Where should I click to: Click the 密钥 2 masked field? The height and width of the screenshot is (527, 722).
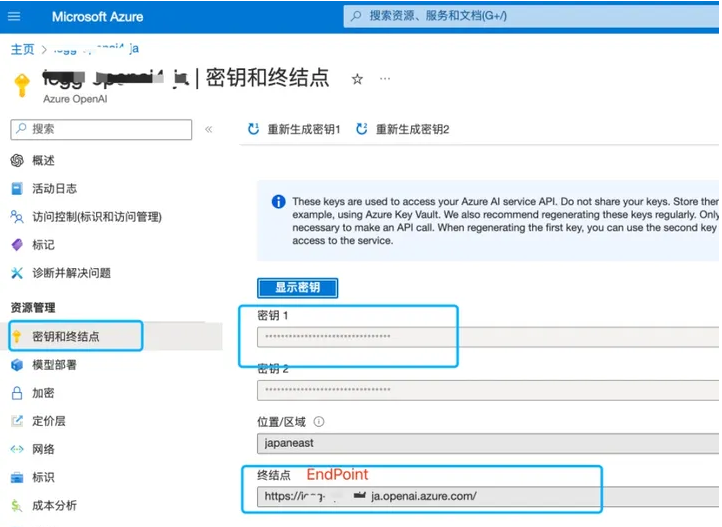pyautogui.click(x=488, y=390)
